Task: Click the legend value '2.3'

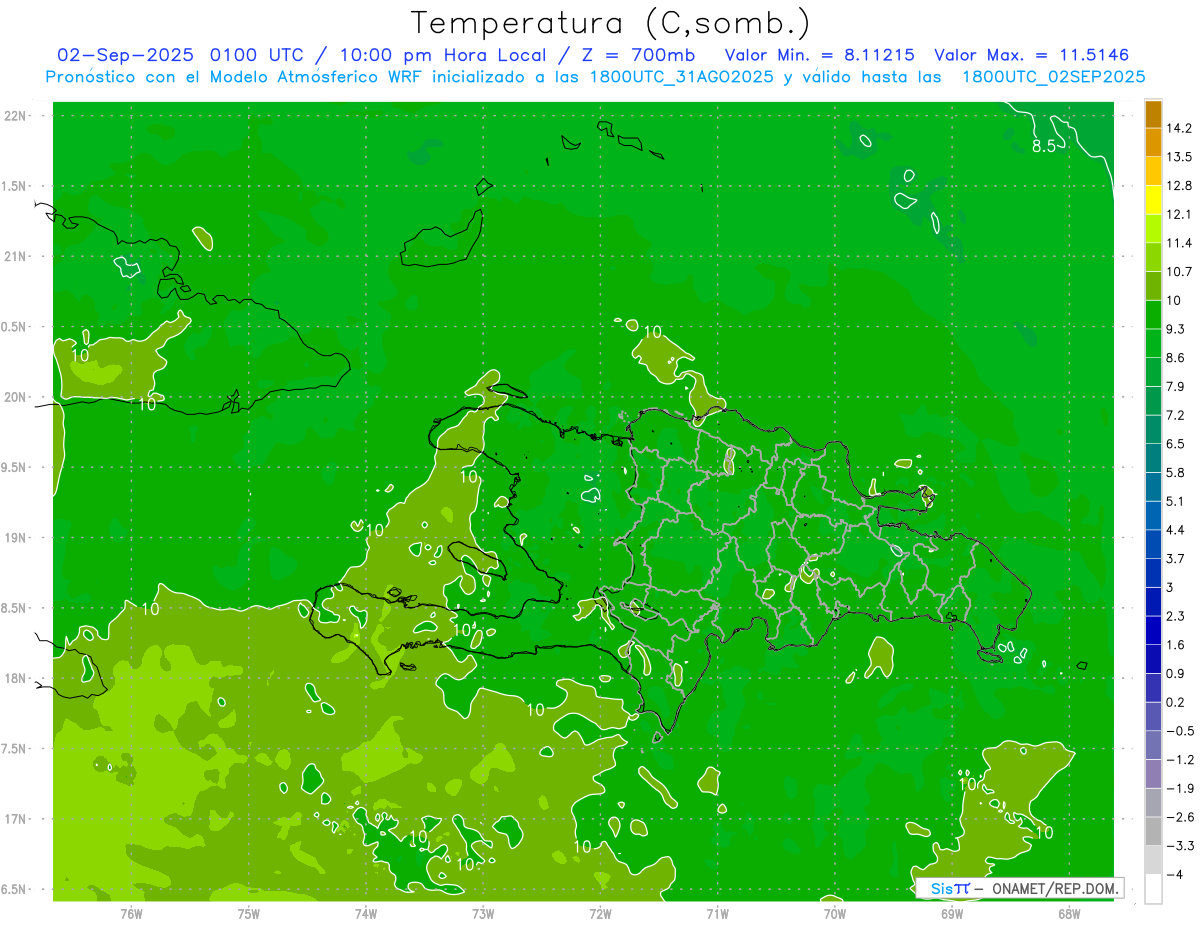Action: (x=1176, y=615)
